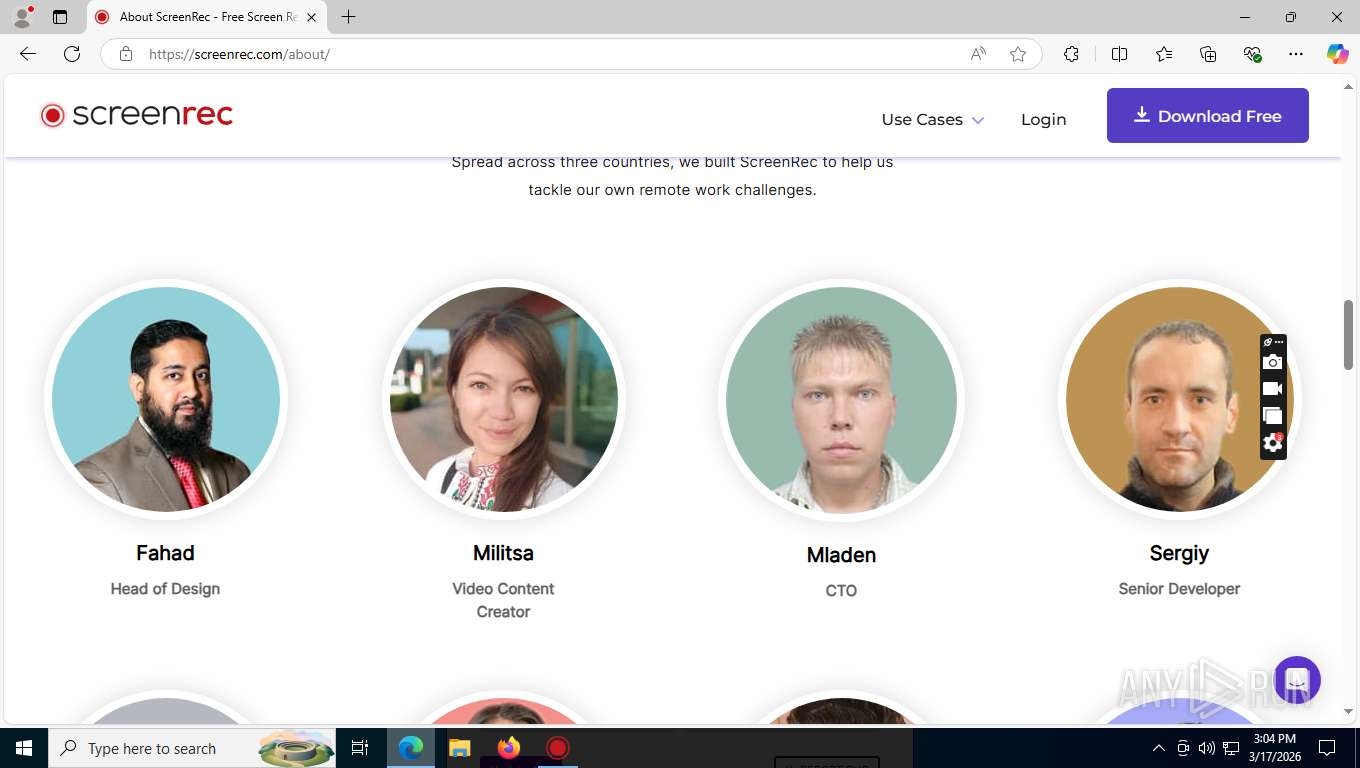Activate Read aloud in address bar
Image resolution: width=1360 pixels, height=768 pixels.
[x=978, y=54]
